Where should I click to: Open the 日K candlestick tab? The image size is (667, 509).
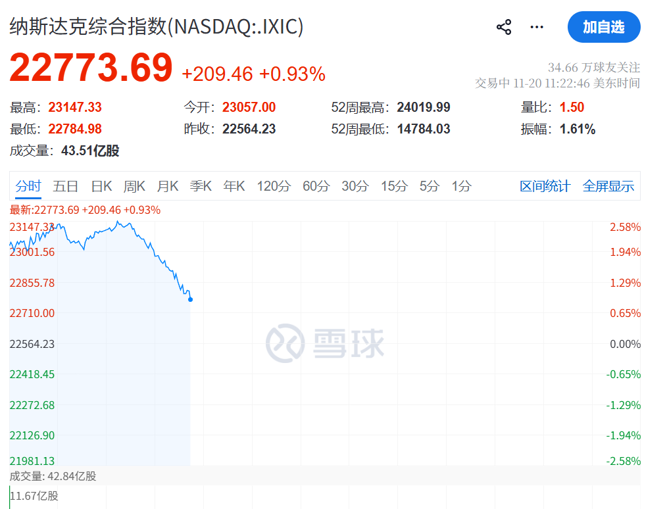(101, 186)
